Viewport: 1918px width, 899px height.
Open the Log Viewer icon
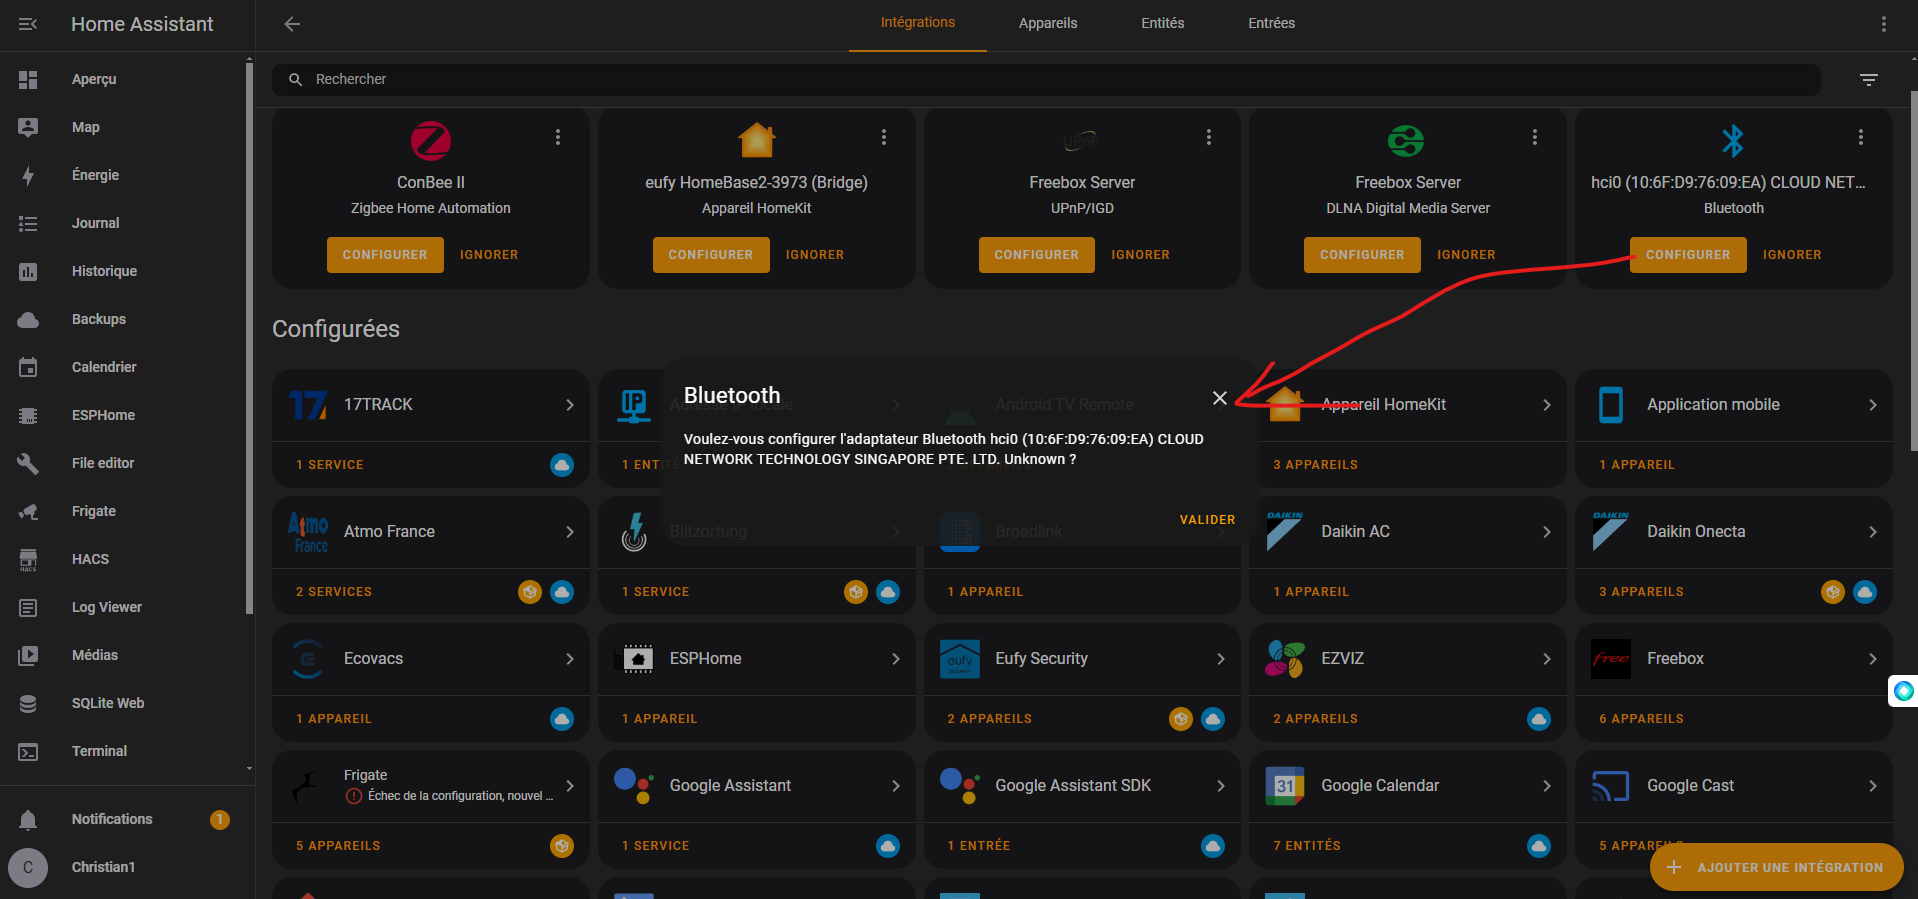[x=28, y=607]
